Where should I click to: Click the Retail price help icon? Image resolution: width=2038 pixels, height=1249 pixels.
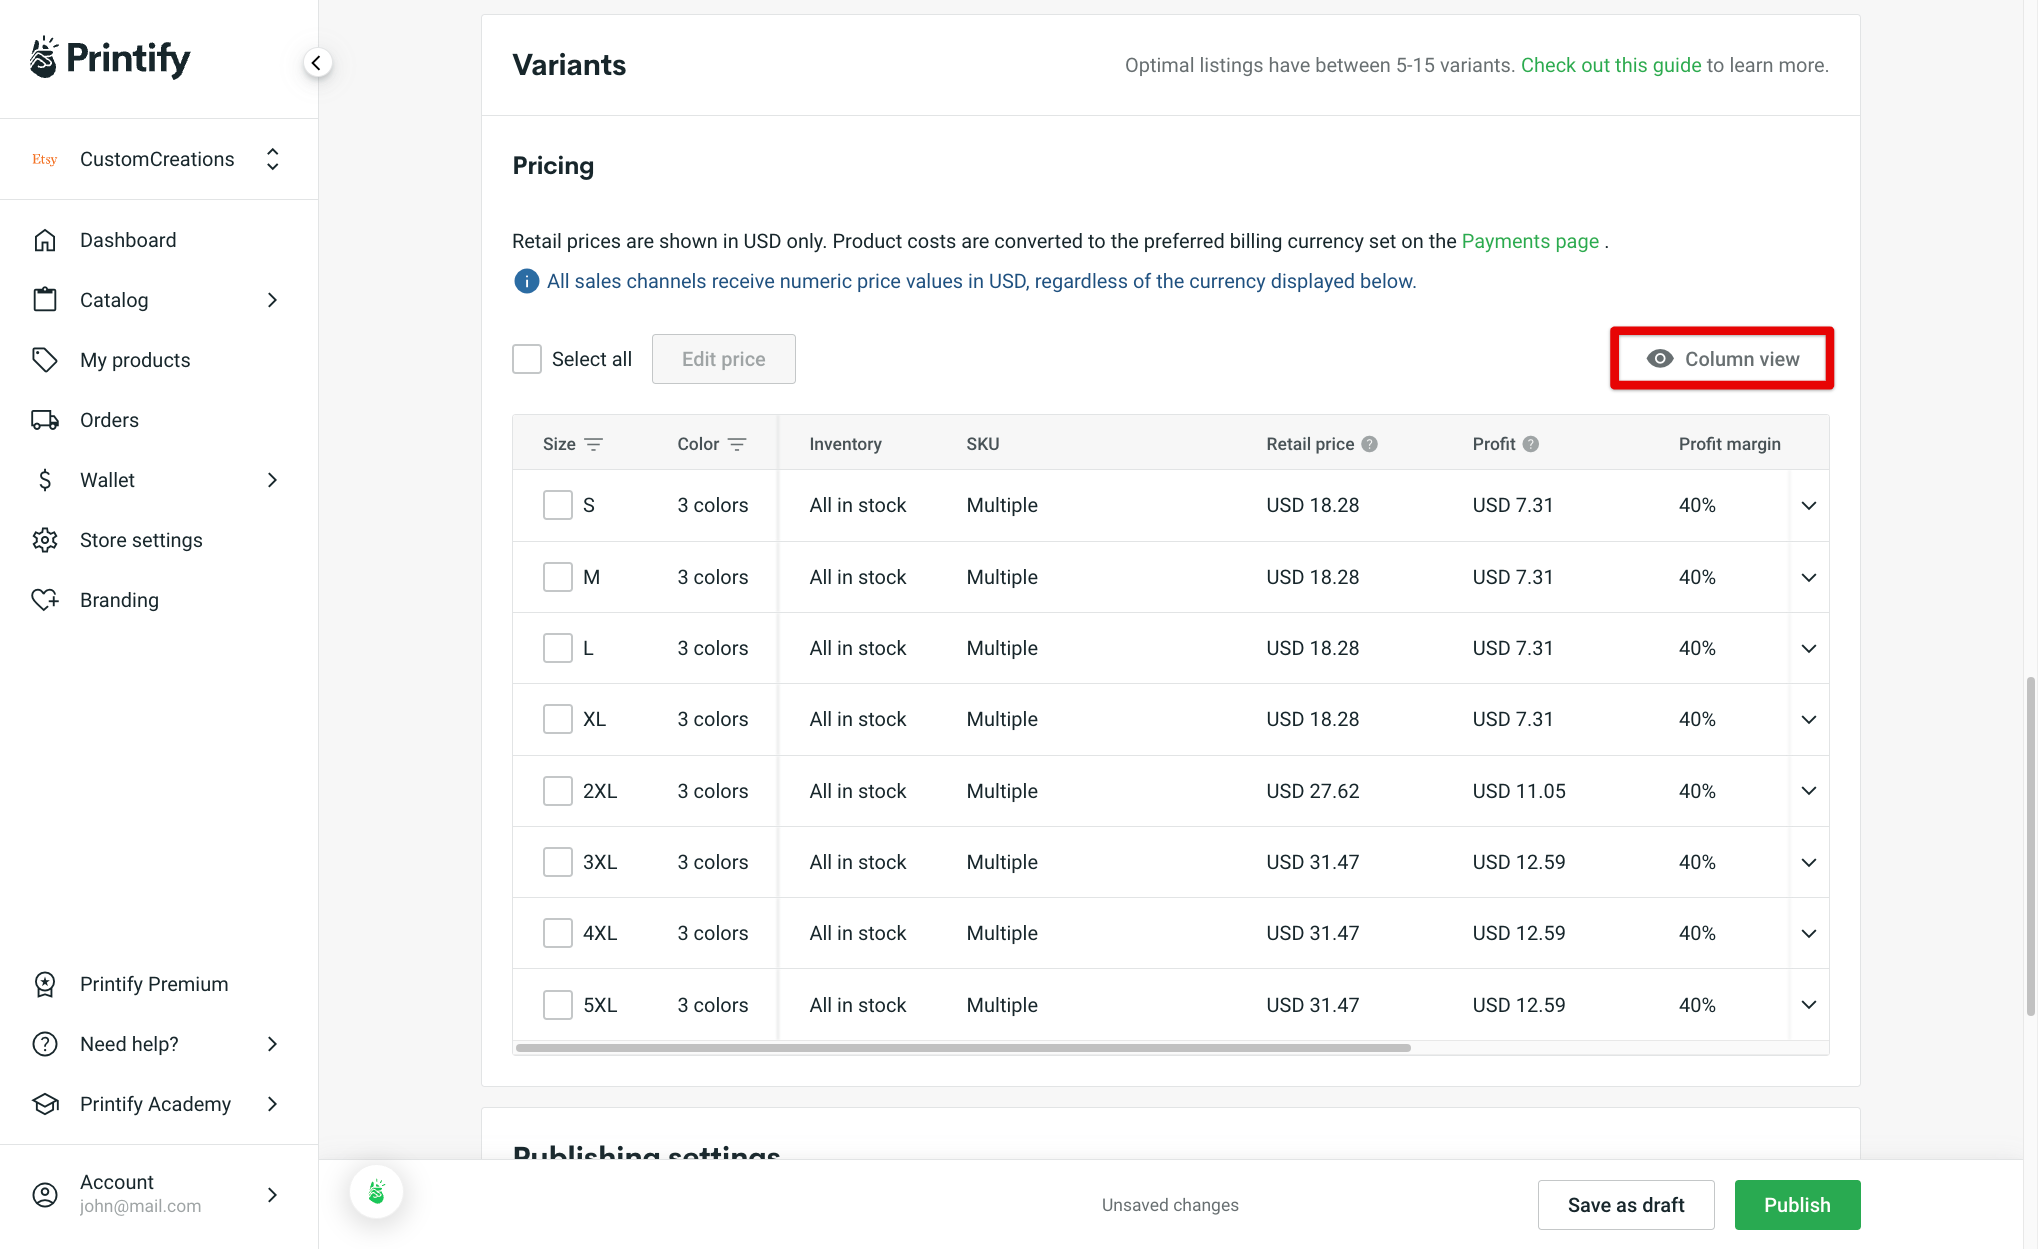(1369, 443)
